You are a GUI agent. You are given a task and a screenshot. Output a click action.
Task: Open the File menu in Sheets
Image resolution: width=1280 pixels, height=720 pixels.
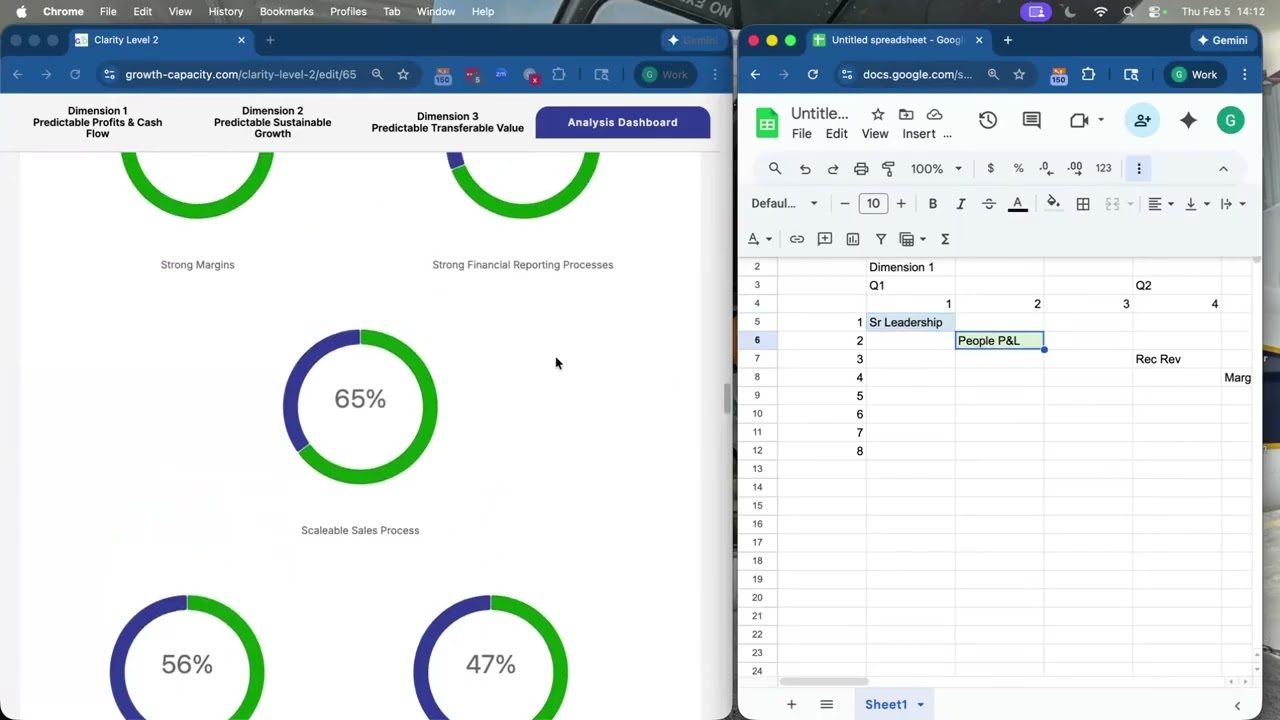pos(802,134)
